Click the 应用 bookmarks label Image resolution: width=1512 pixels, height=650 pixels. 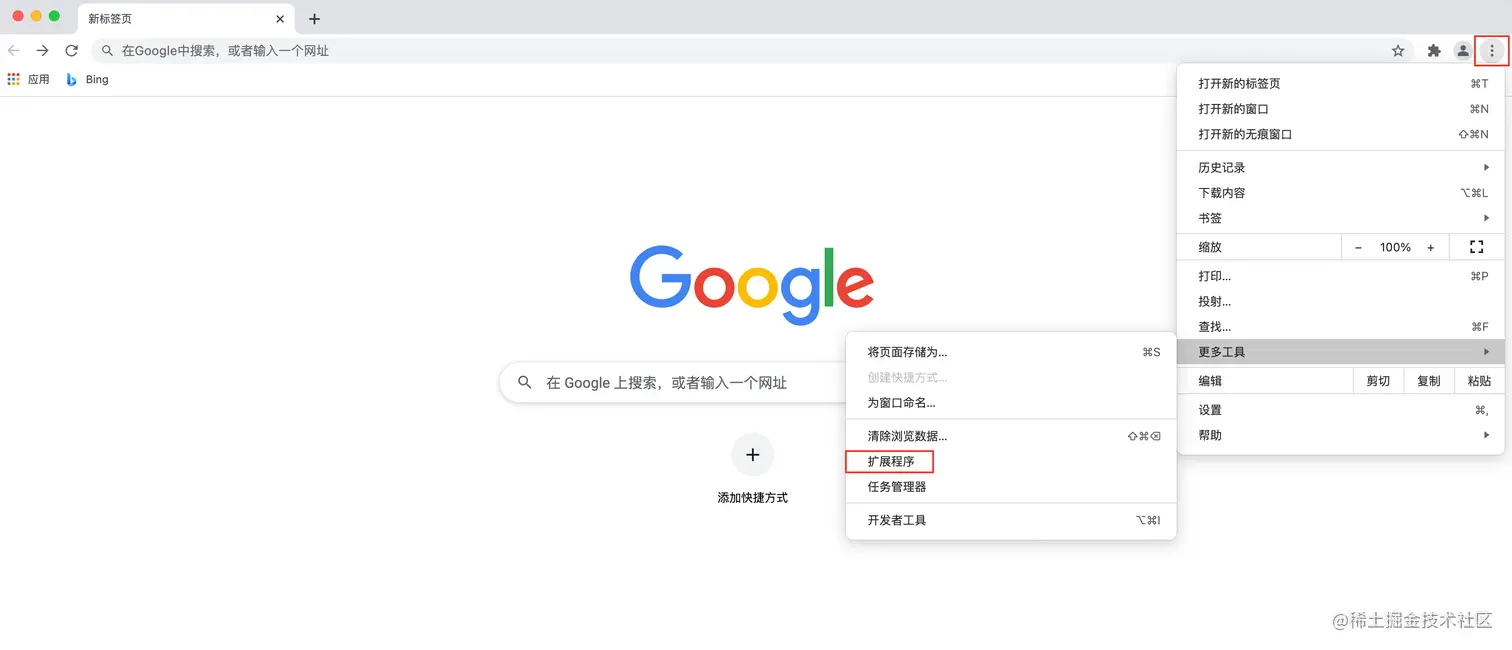click(39, 79)
